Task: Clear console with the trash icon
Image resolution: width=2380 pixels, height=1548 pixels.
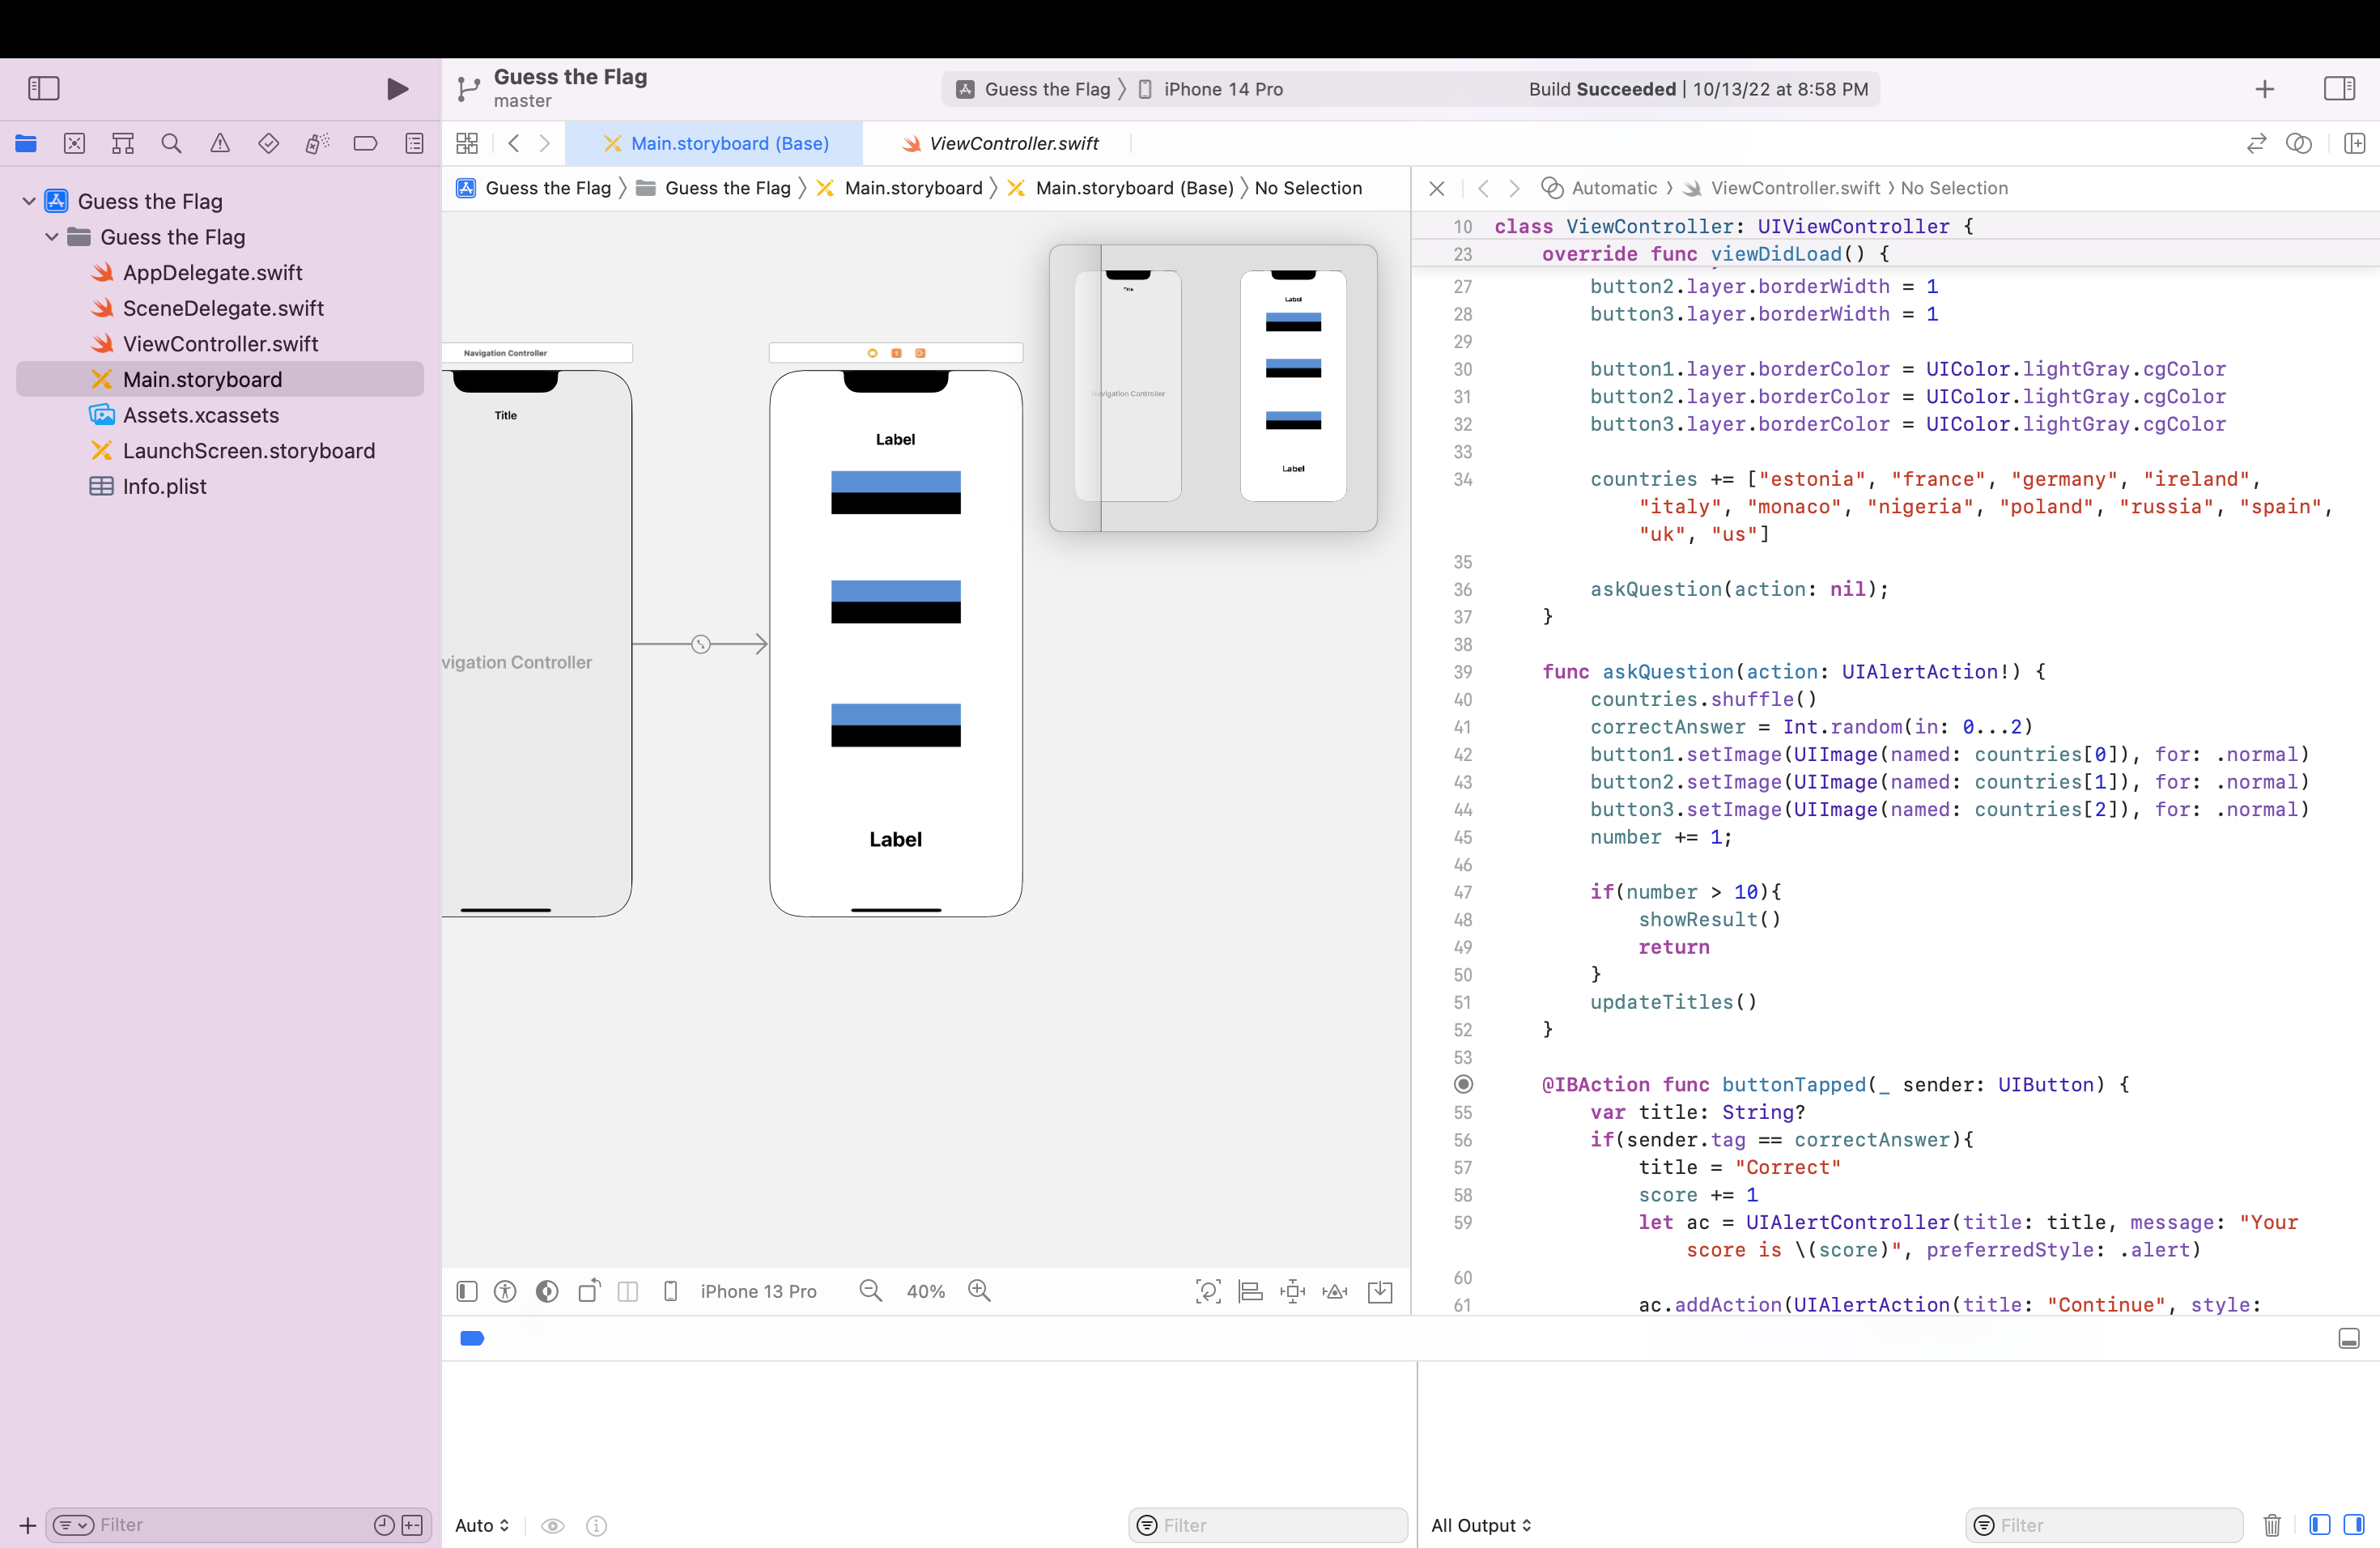Action: [x=2271, y=1525]
